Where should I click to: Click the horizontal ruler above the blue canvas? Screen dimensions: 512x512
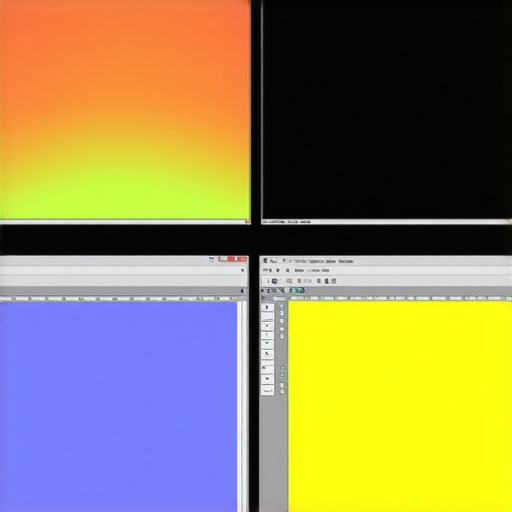click(x=120, y=299)
